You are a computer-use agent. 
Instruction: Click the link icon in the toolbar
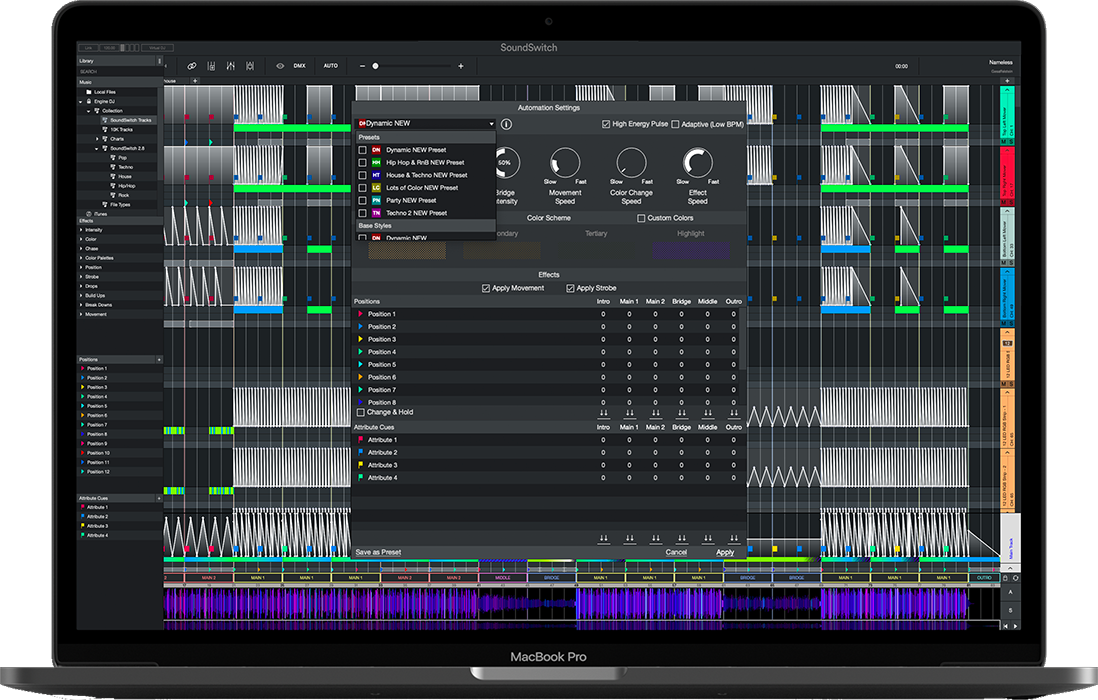192,66
